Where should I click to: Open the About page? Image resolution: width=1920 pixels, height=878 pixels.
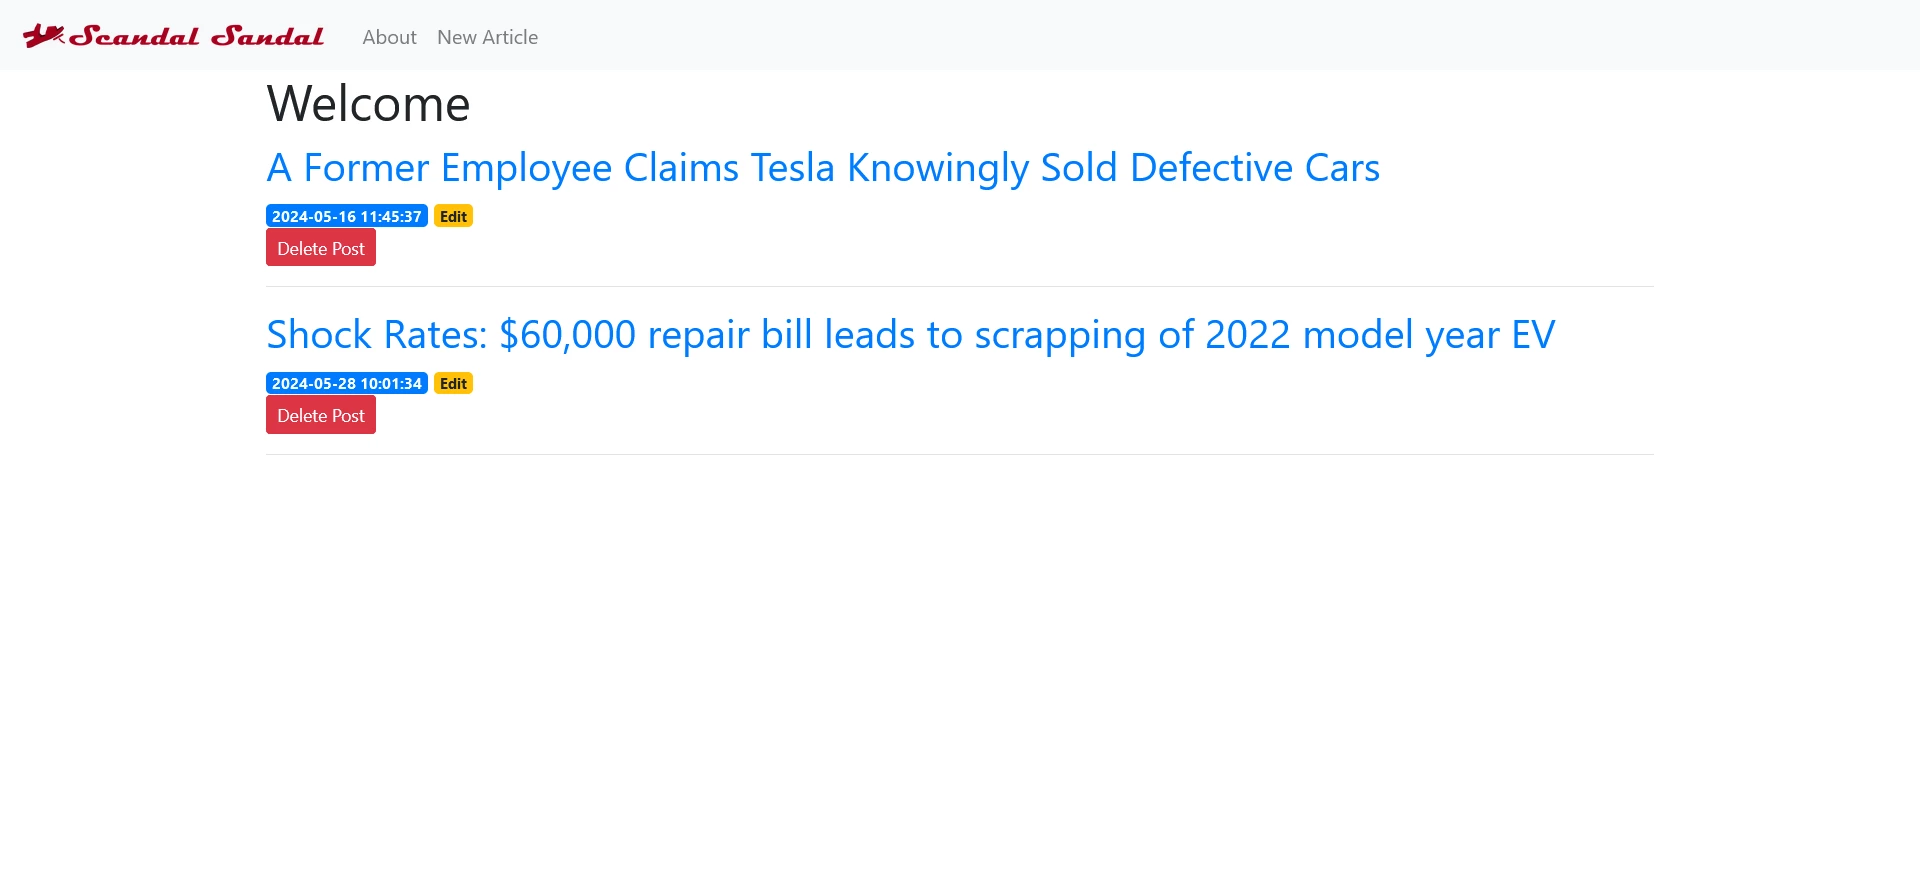389,37
